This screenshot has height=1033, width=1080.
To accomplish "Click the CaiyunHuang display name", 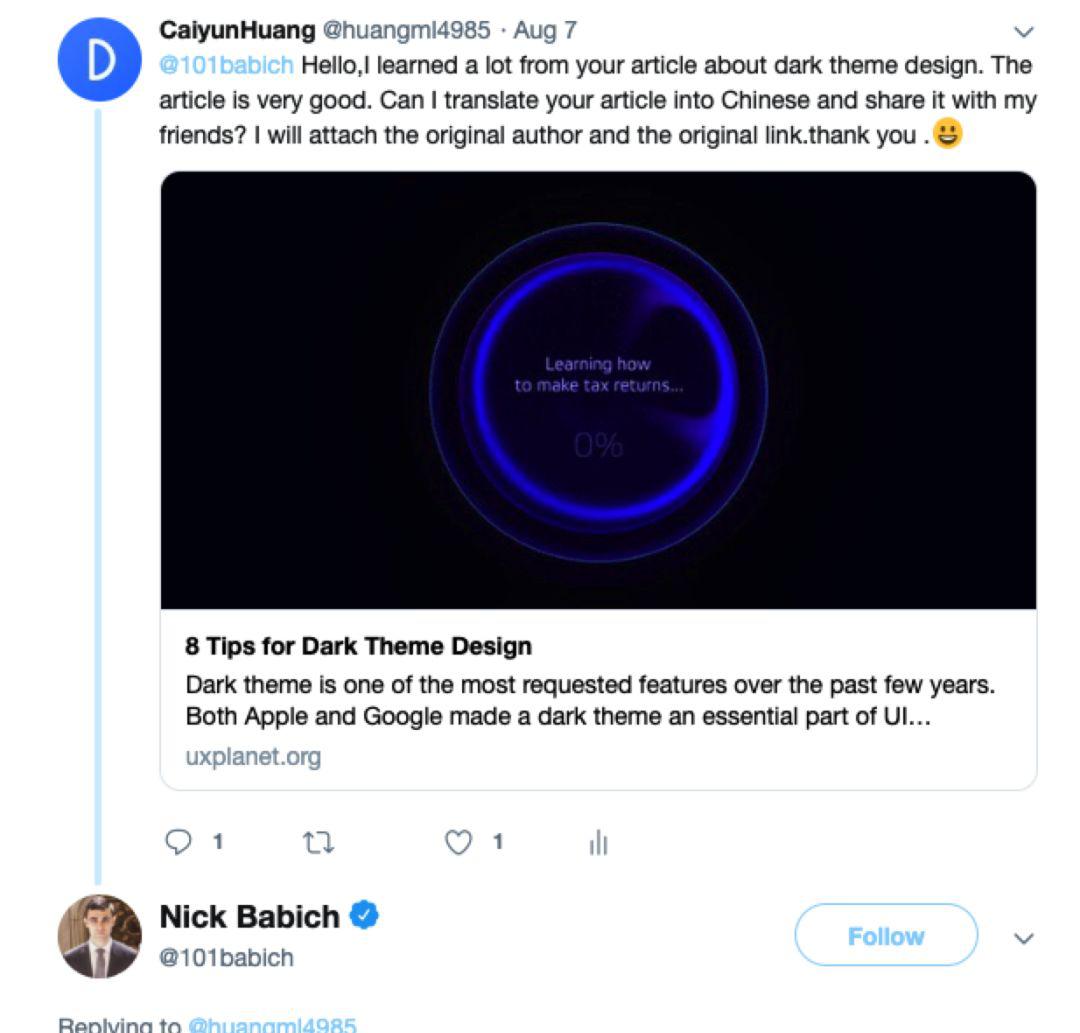I will [237, 30].
